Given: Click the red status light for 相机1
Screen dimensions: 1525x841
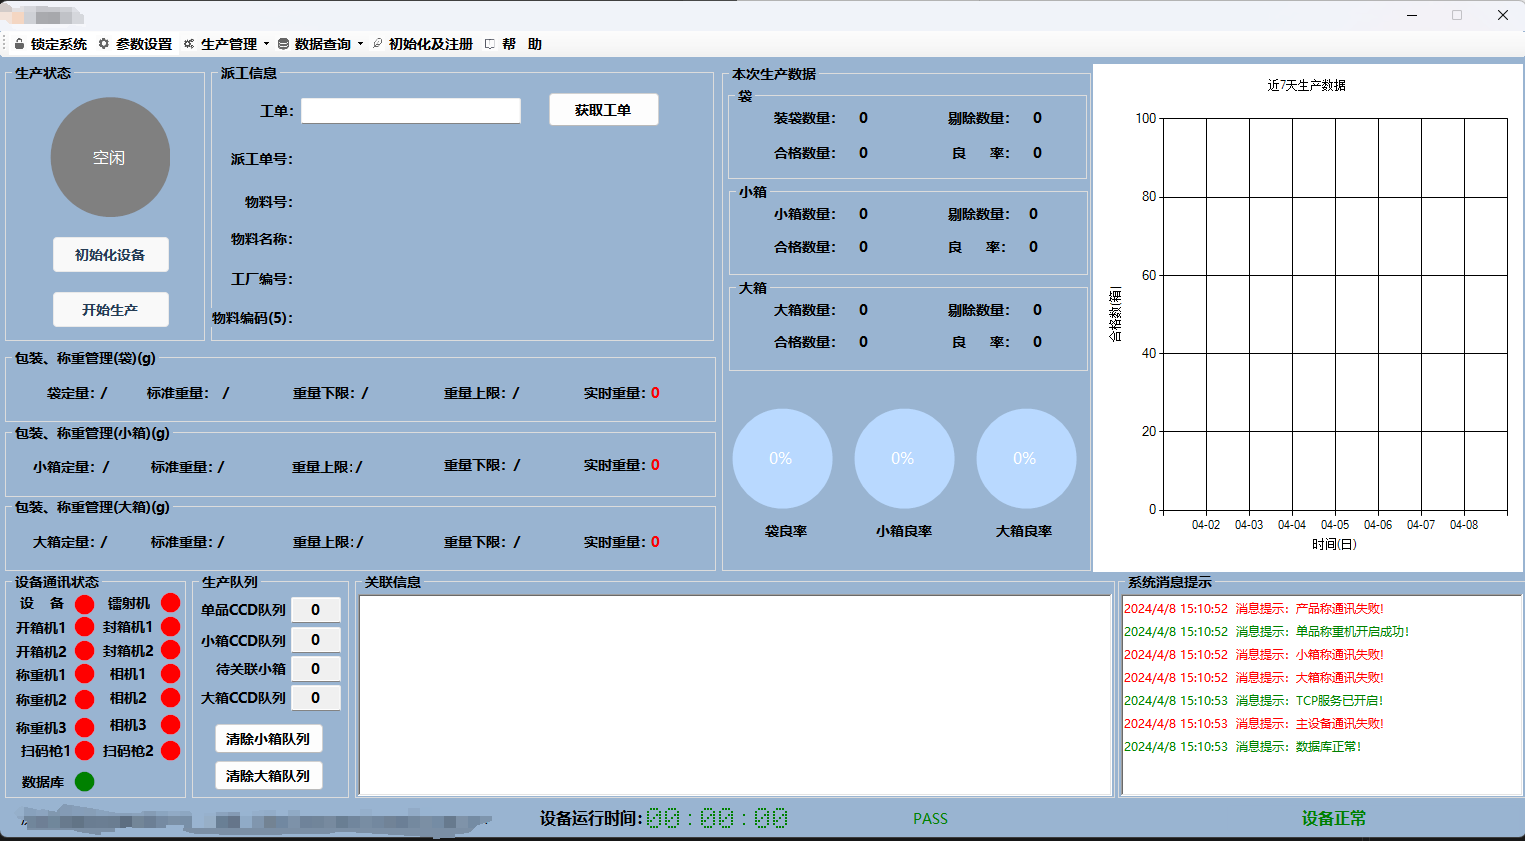Looking at the screenshot, I should 171,674.
